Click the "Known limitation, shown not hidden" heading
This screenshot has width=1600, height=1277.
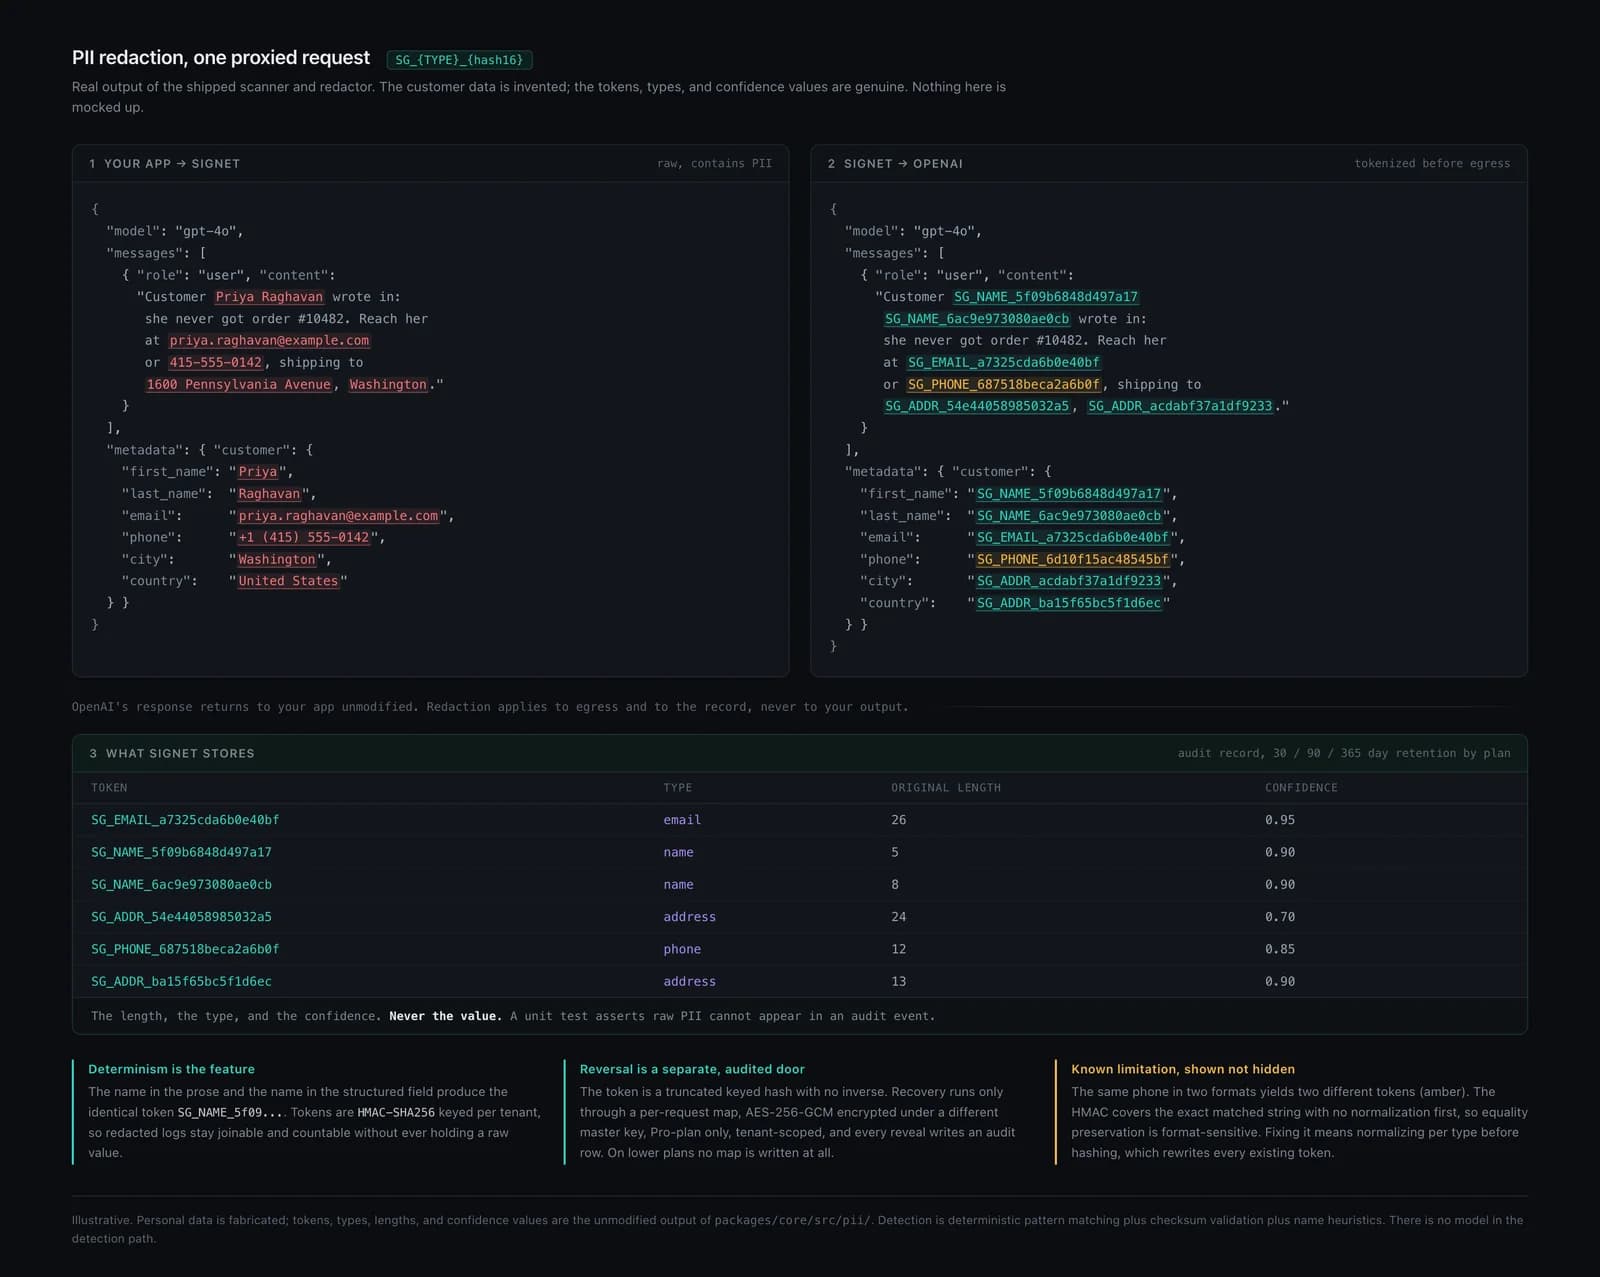pyautogui.click(x=1183, y=1069)
